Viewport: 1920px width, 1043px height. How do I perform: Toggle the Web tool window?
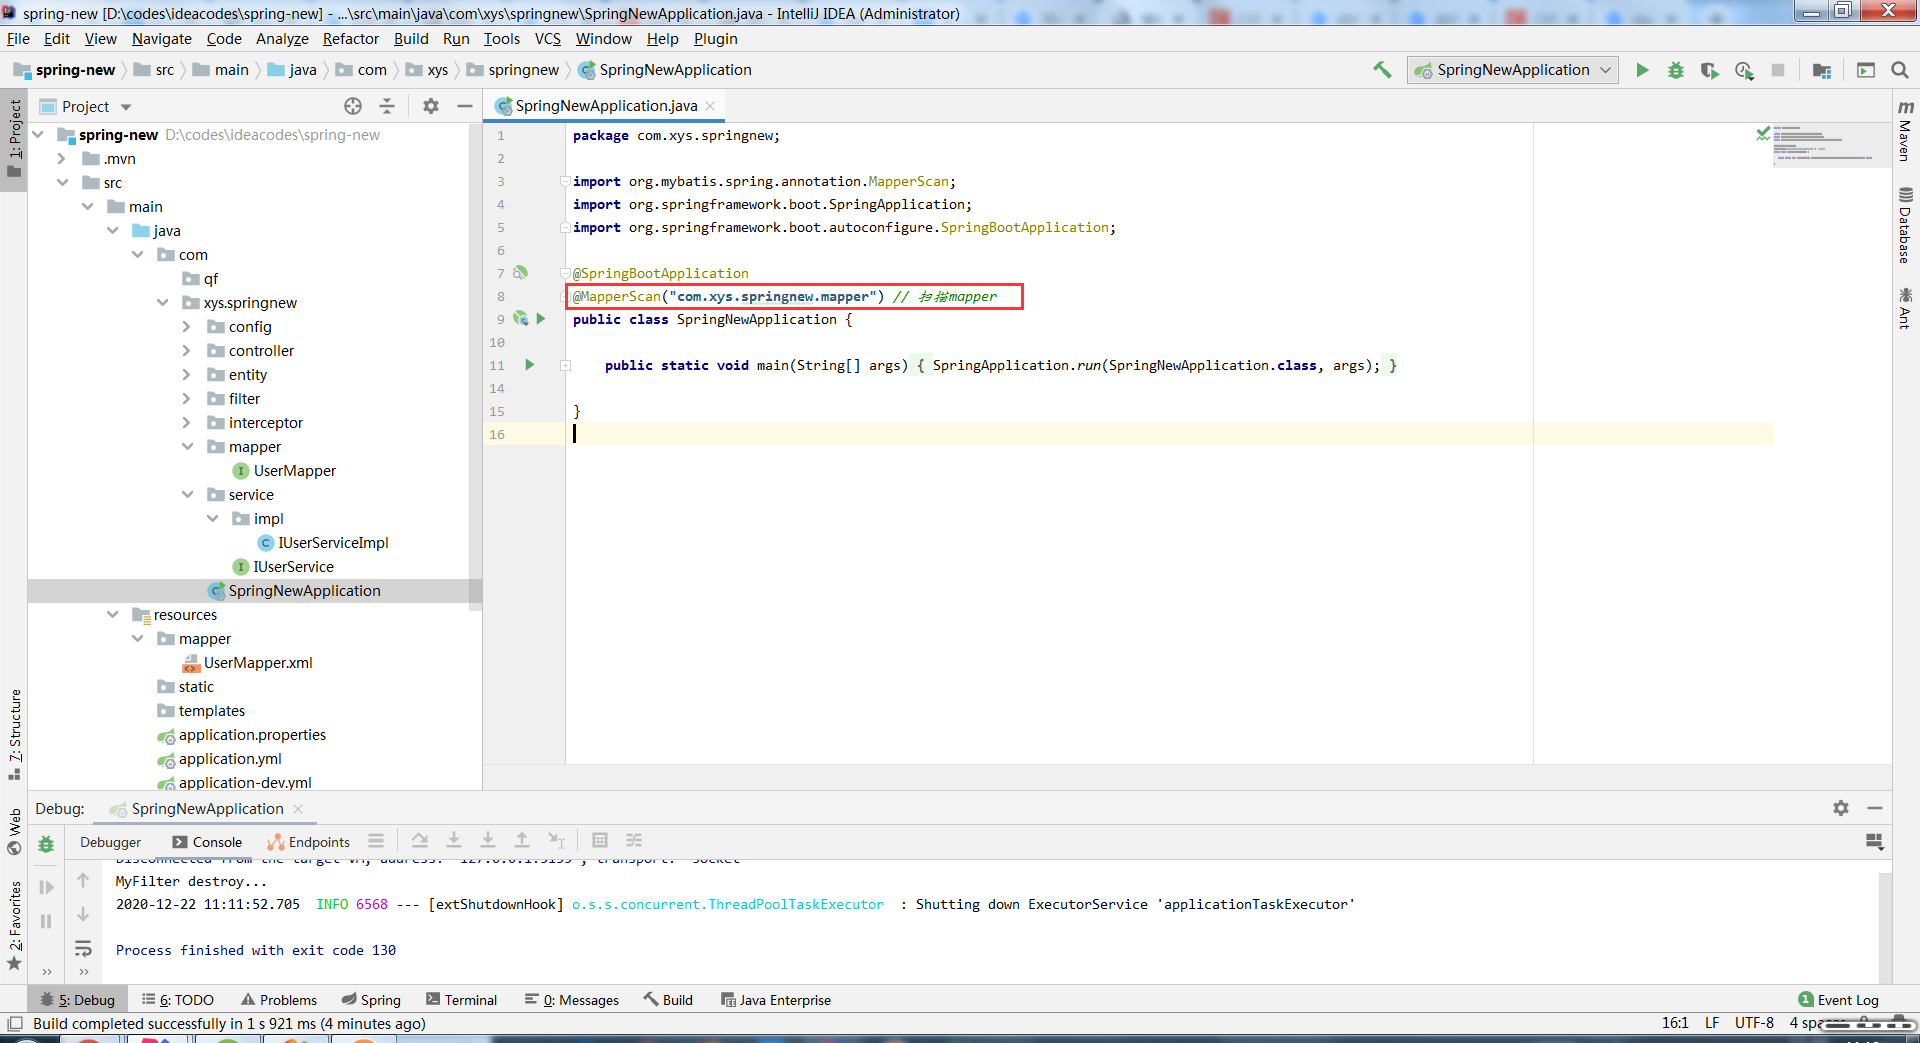tap(14, 831)
